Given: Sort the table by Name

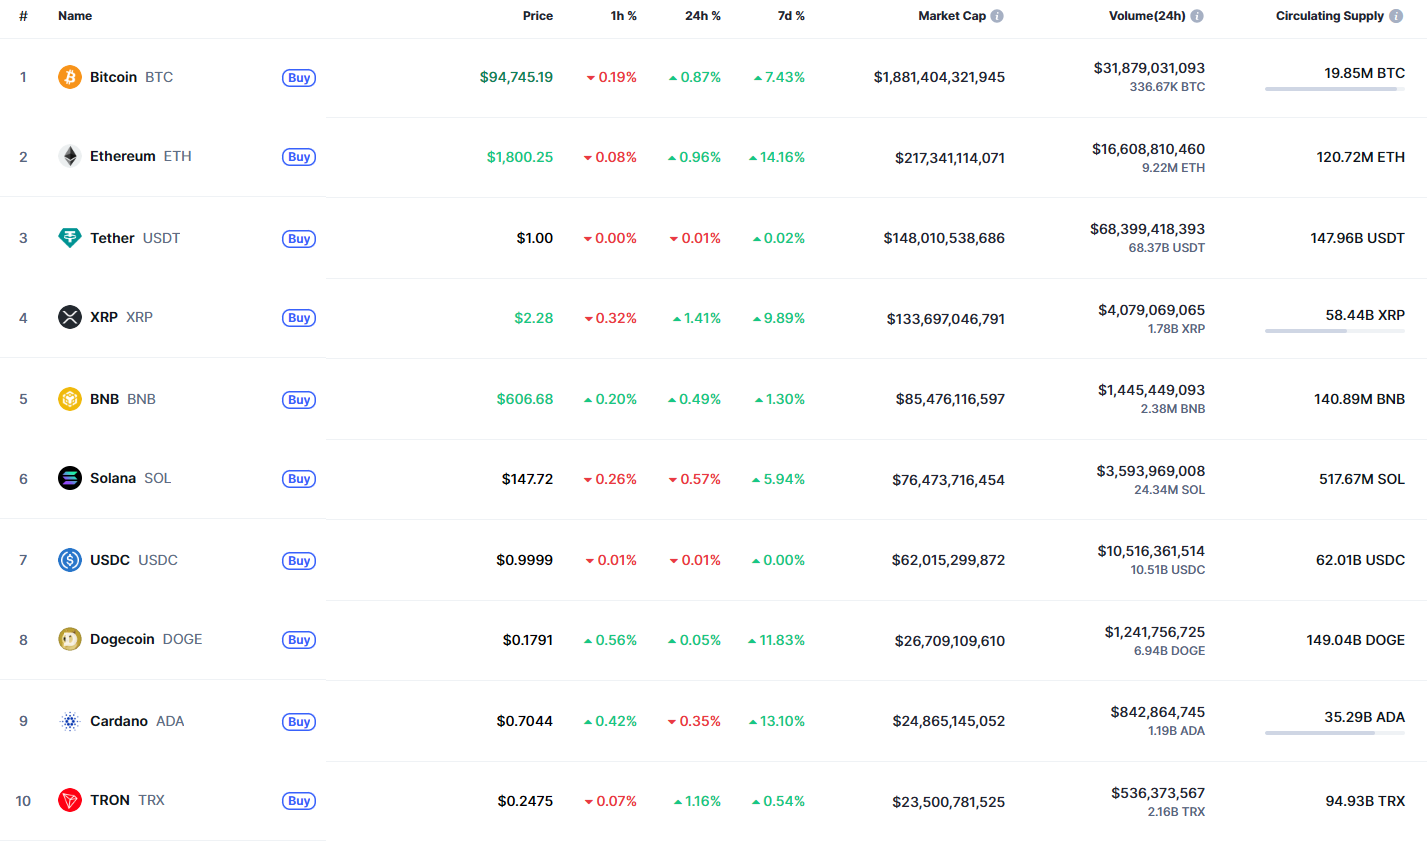Looking at the screenshot, I should pos(75,16).
